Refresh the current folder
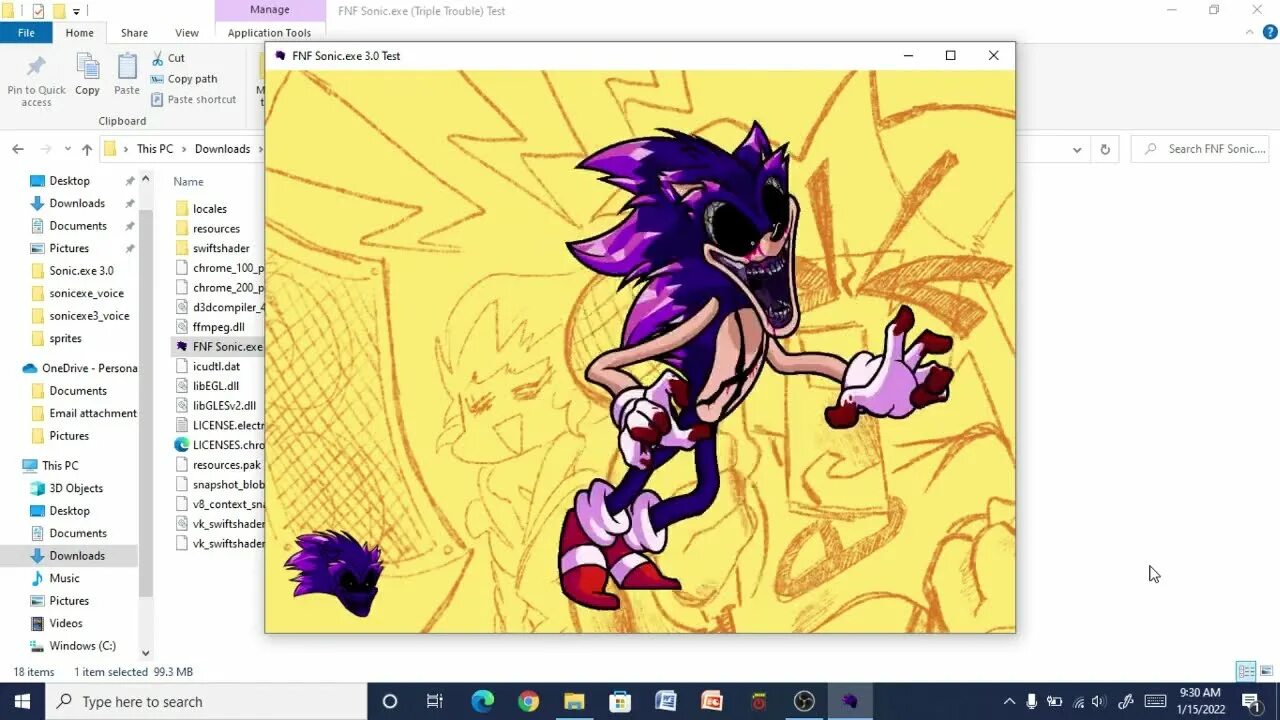Viewport: 1280px width, 720px height. coord(1105,149)
